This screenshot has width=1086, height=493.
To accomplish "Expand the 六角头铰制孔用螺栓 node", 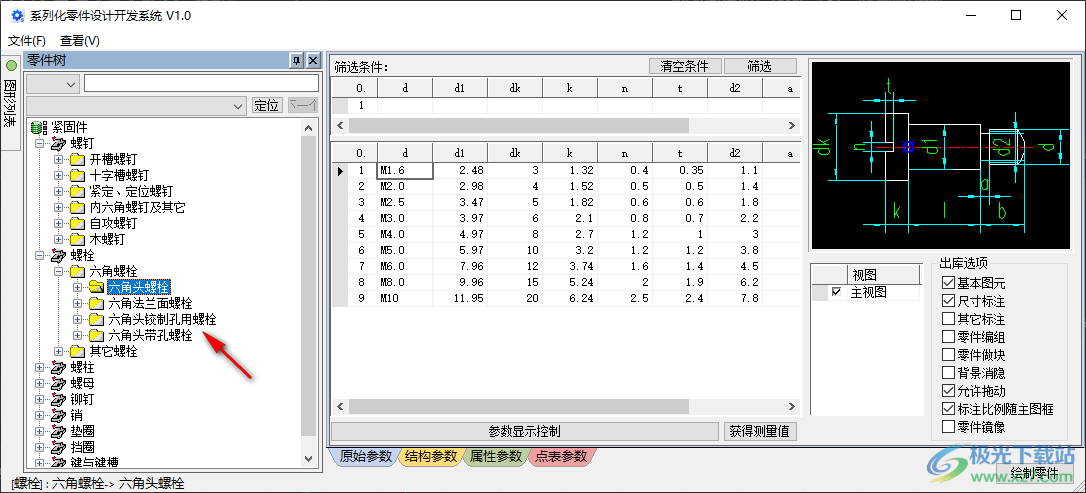I will 78,319.
